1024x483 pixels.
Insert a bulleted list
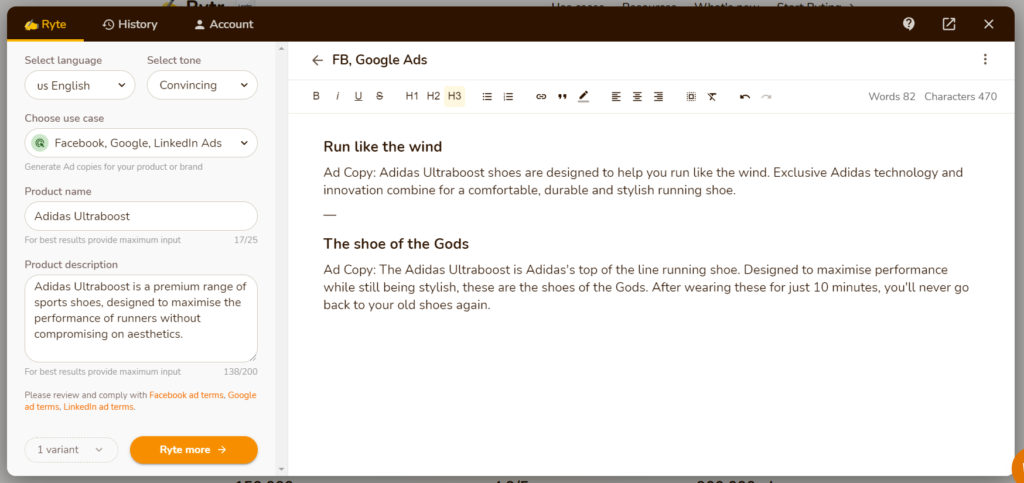coord(487,97)
